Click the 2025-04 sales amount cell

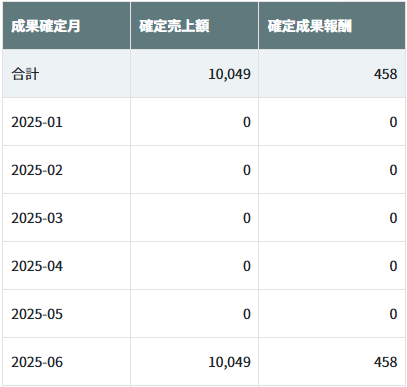195,266
